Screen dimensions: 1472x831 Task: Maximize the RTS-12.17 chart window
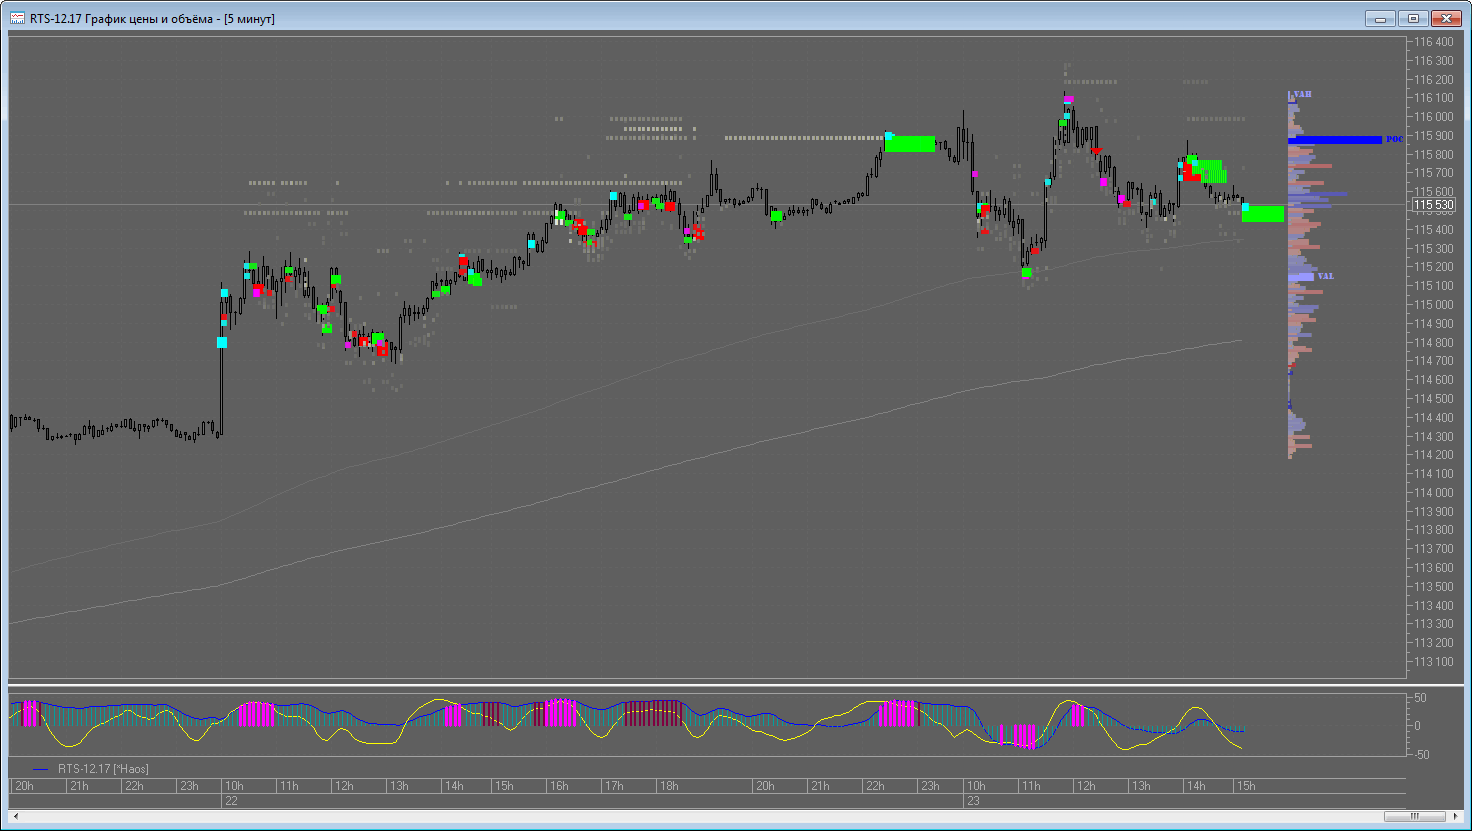pos(1413,18)
